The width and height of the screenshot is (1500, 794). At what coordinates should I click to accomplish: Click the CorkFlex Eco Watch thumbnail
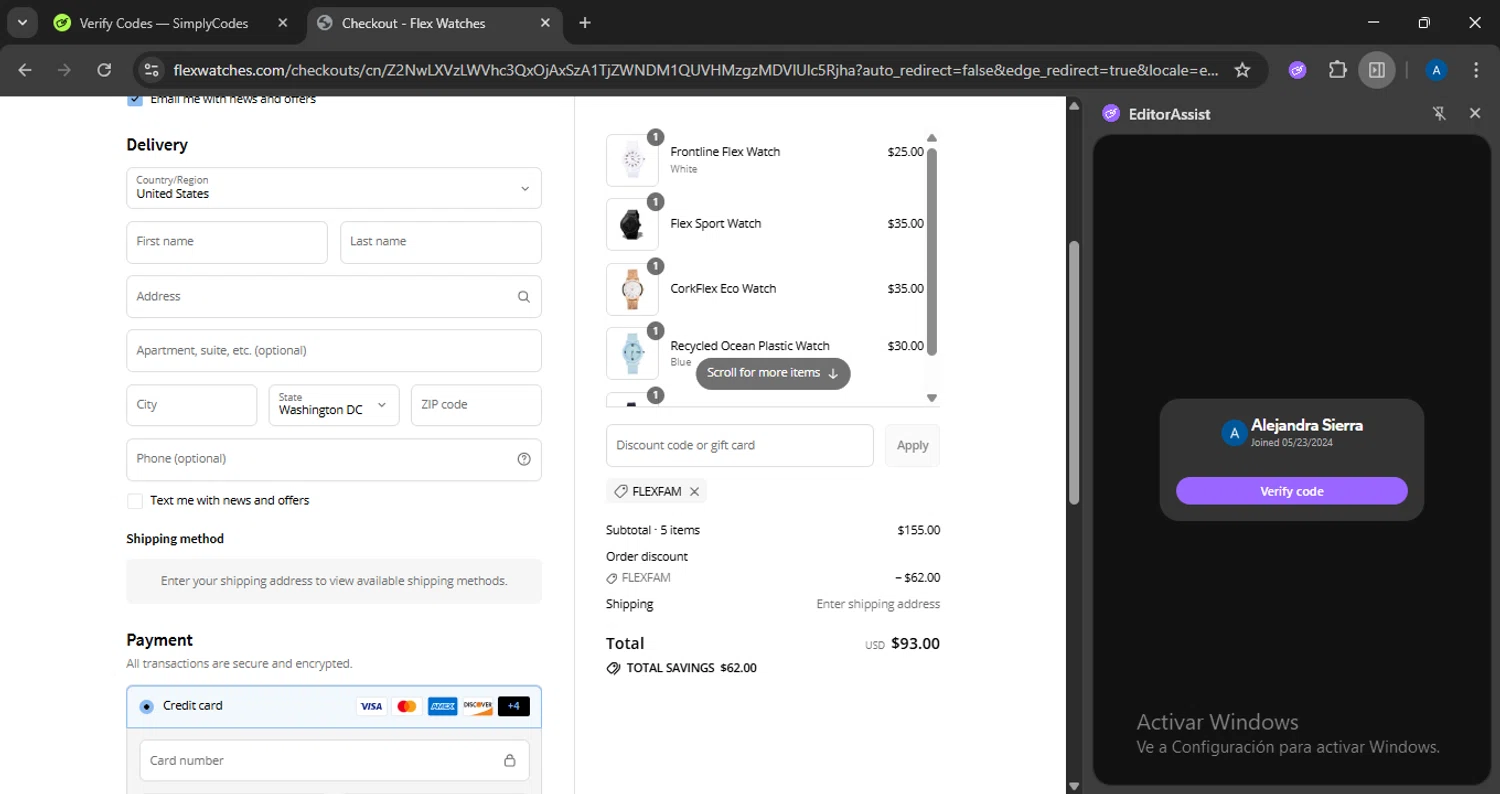tap(632, 289)
